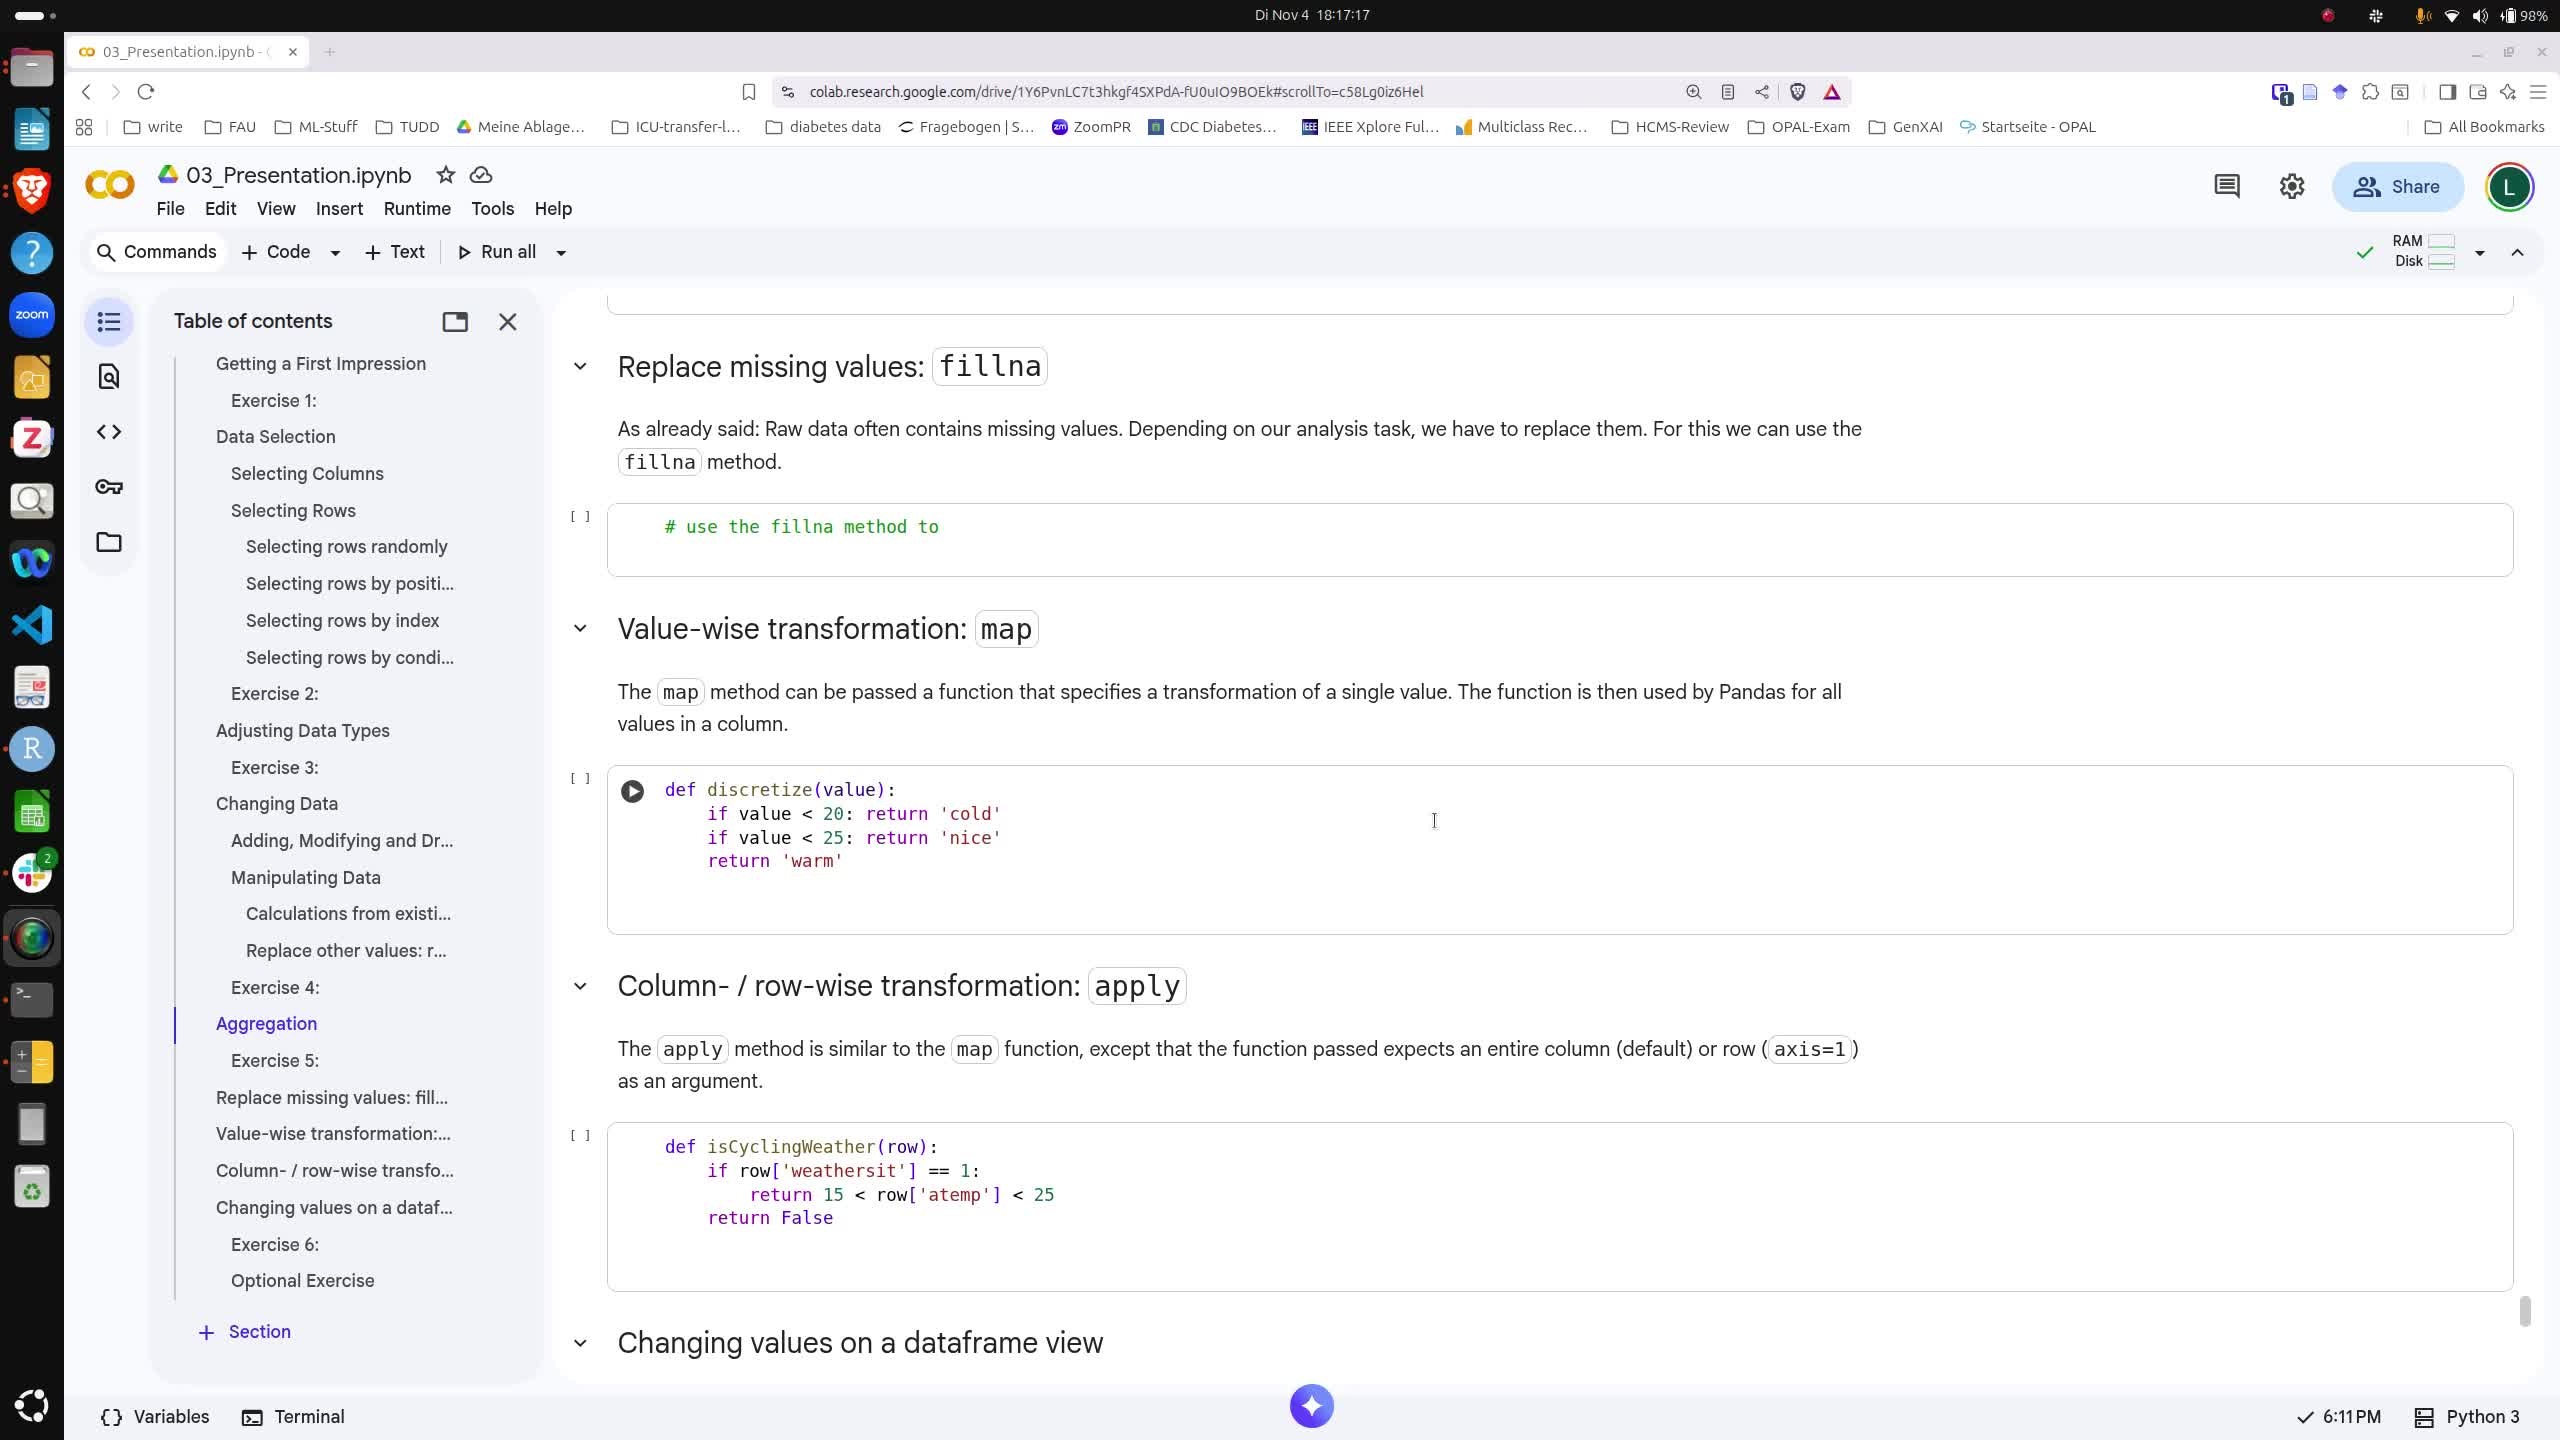The image size is (2560, 1440).
Task: Click the isCyclingWeather cell execution bracket
Action: pyautogui.click(x=580, y=1136)
